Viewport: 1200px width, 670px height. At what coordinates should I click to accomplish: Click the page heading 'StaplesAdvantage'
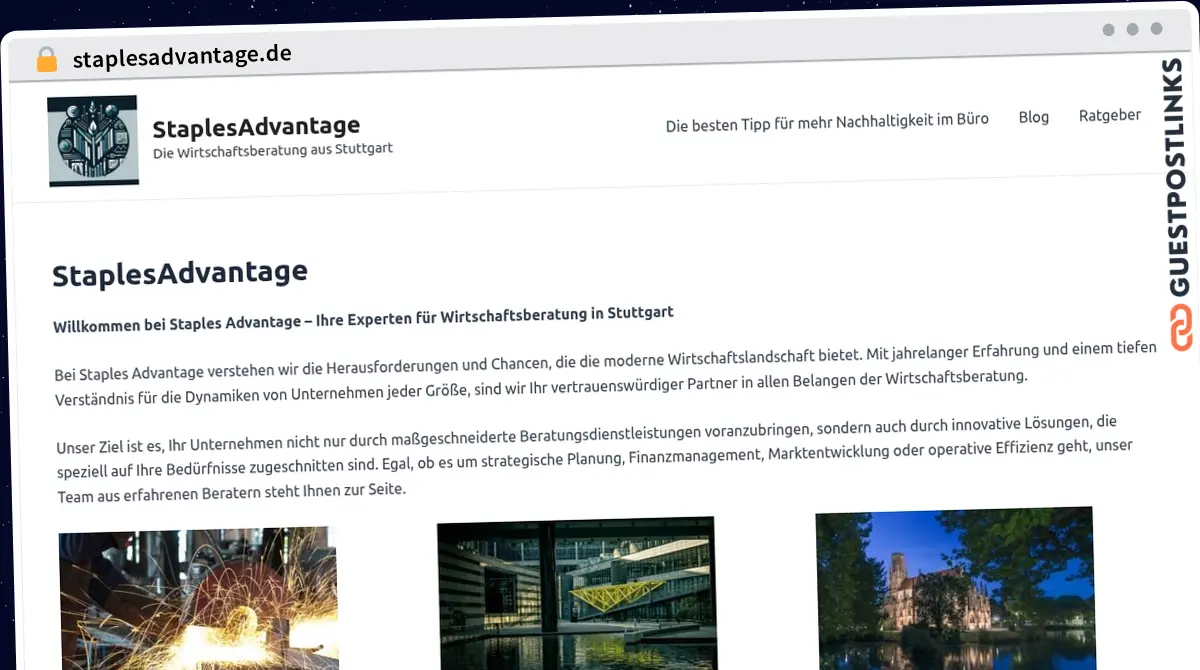[180, 273]
